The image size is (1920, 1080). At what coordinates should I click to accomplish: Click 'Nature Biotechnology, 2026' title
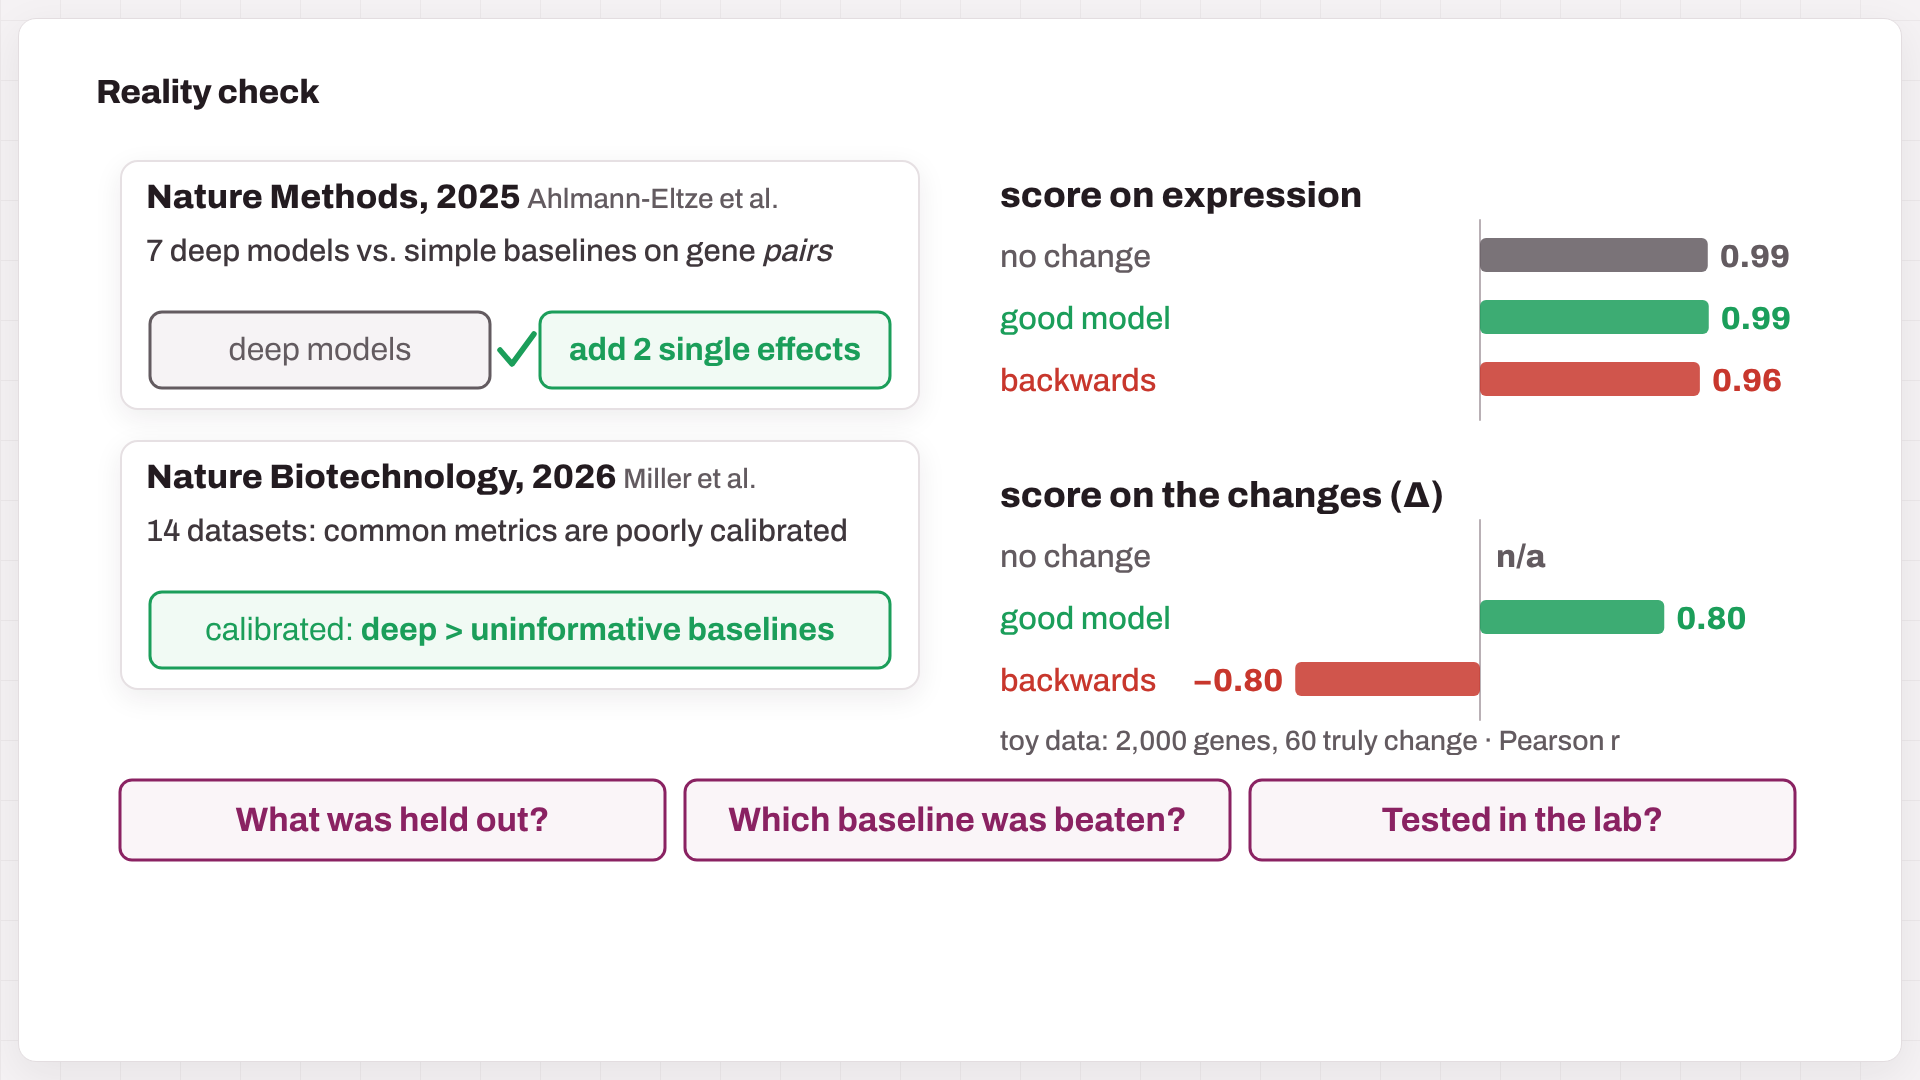[381, 477]
